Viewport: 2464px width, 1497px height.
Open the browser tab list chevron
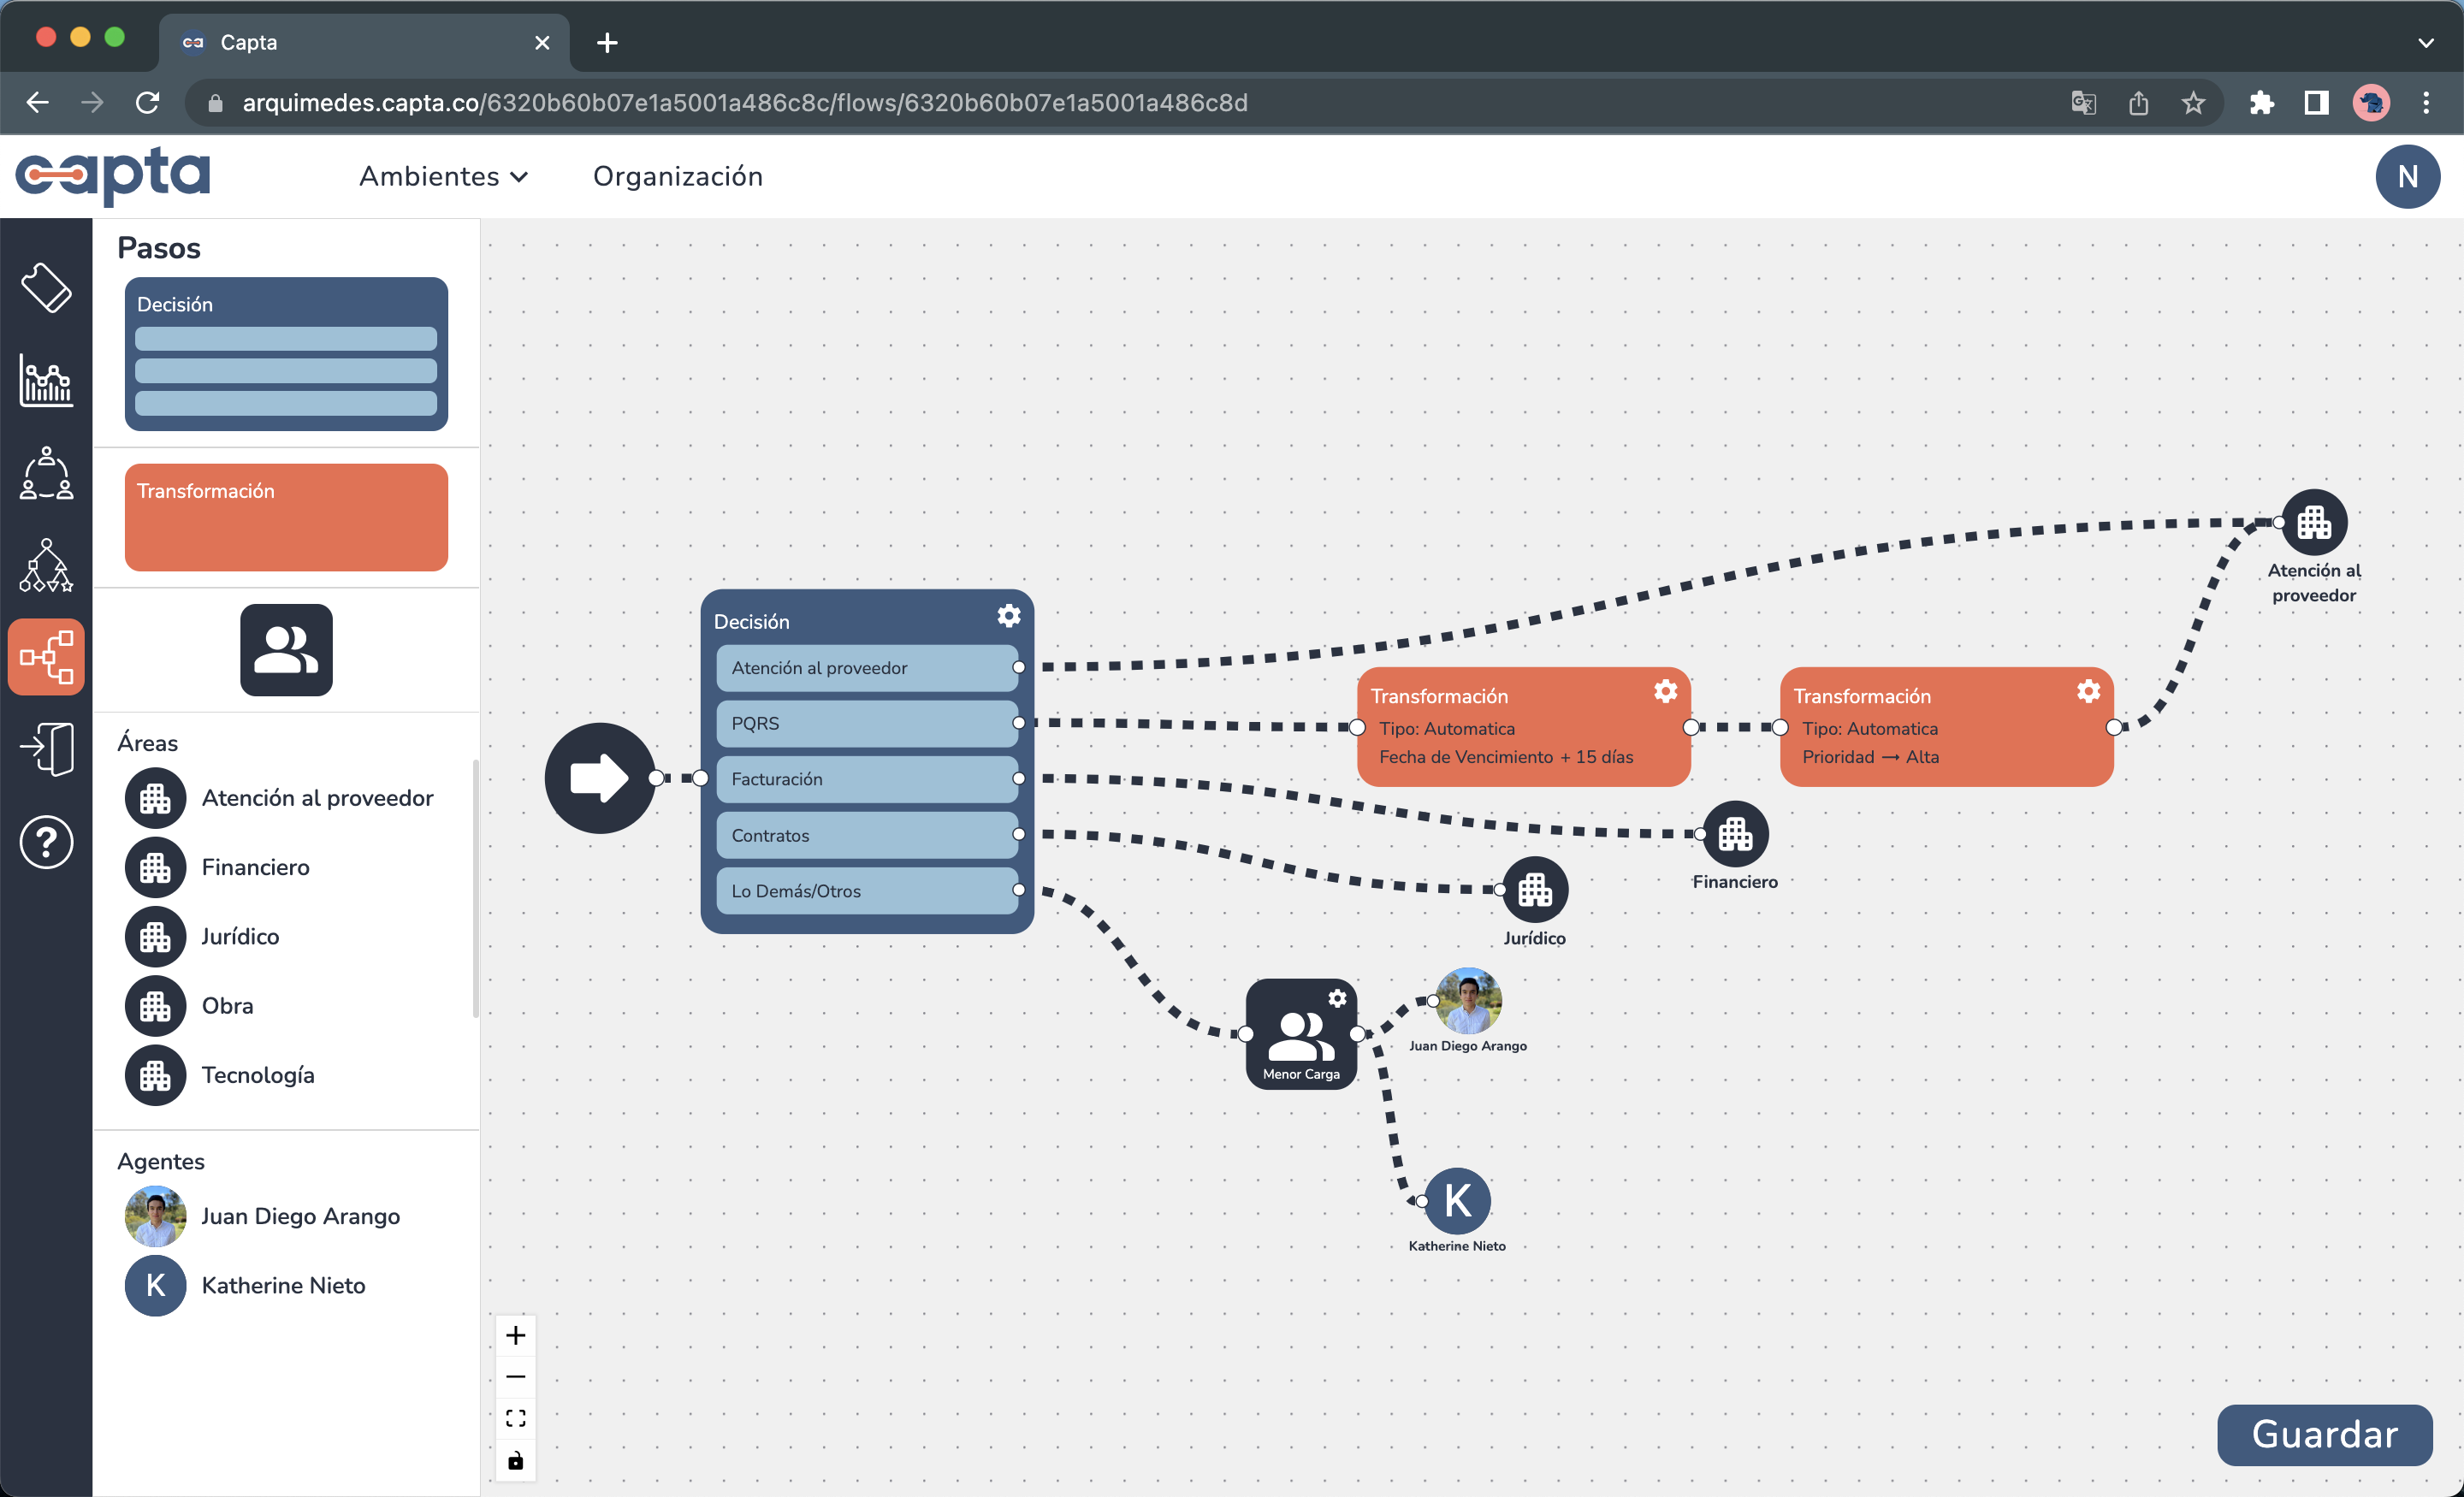tap(2426, 42)
